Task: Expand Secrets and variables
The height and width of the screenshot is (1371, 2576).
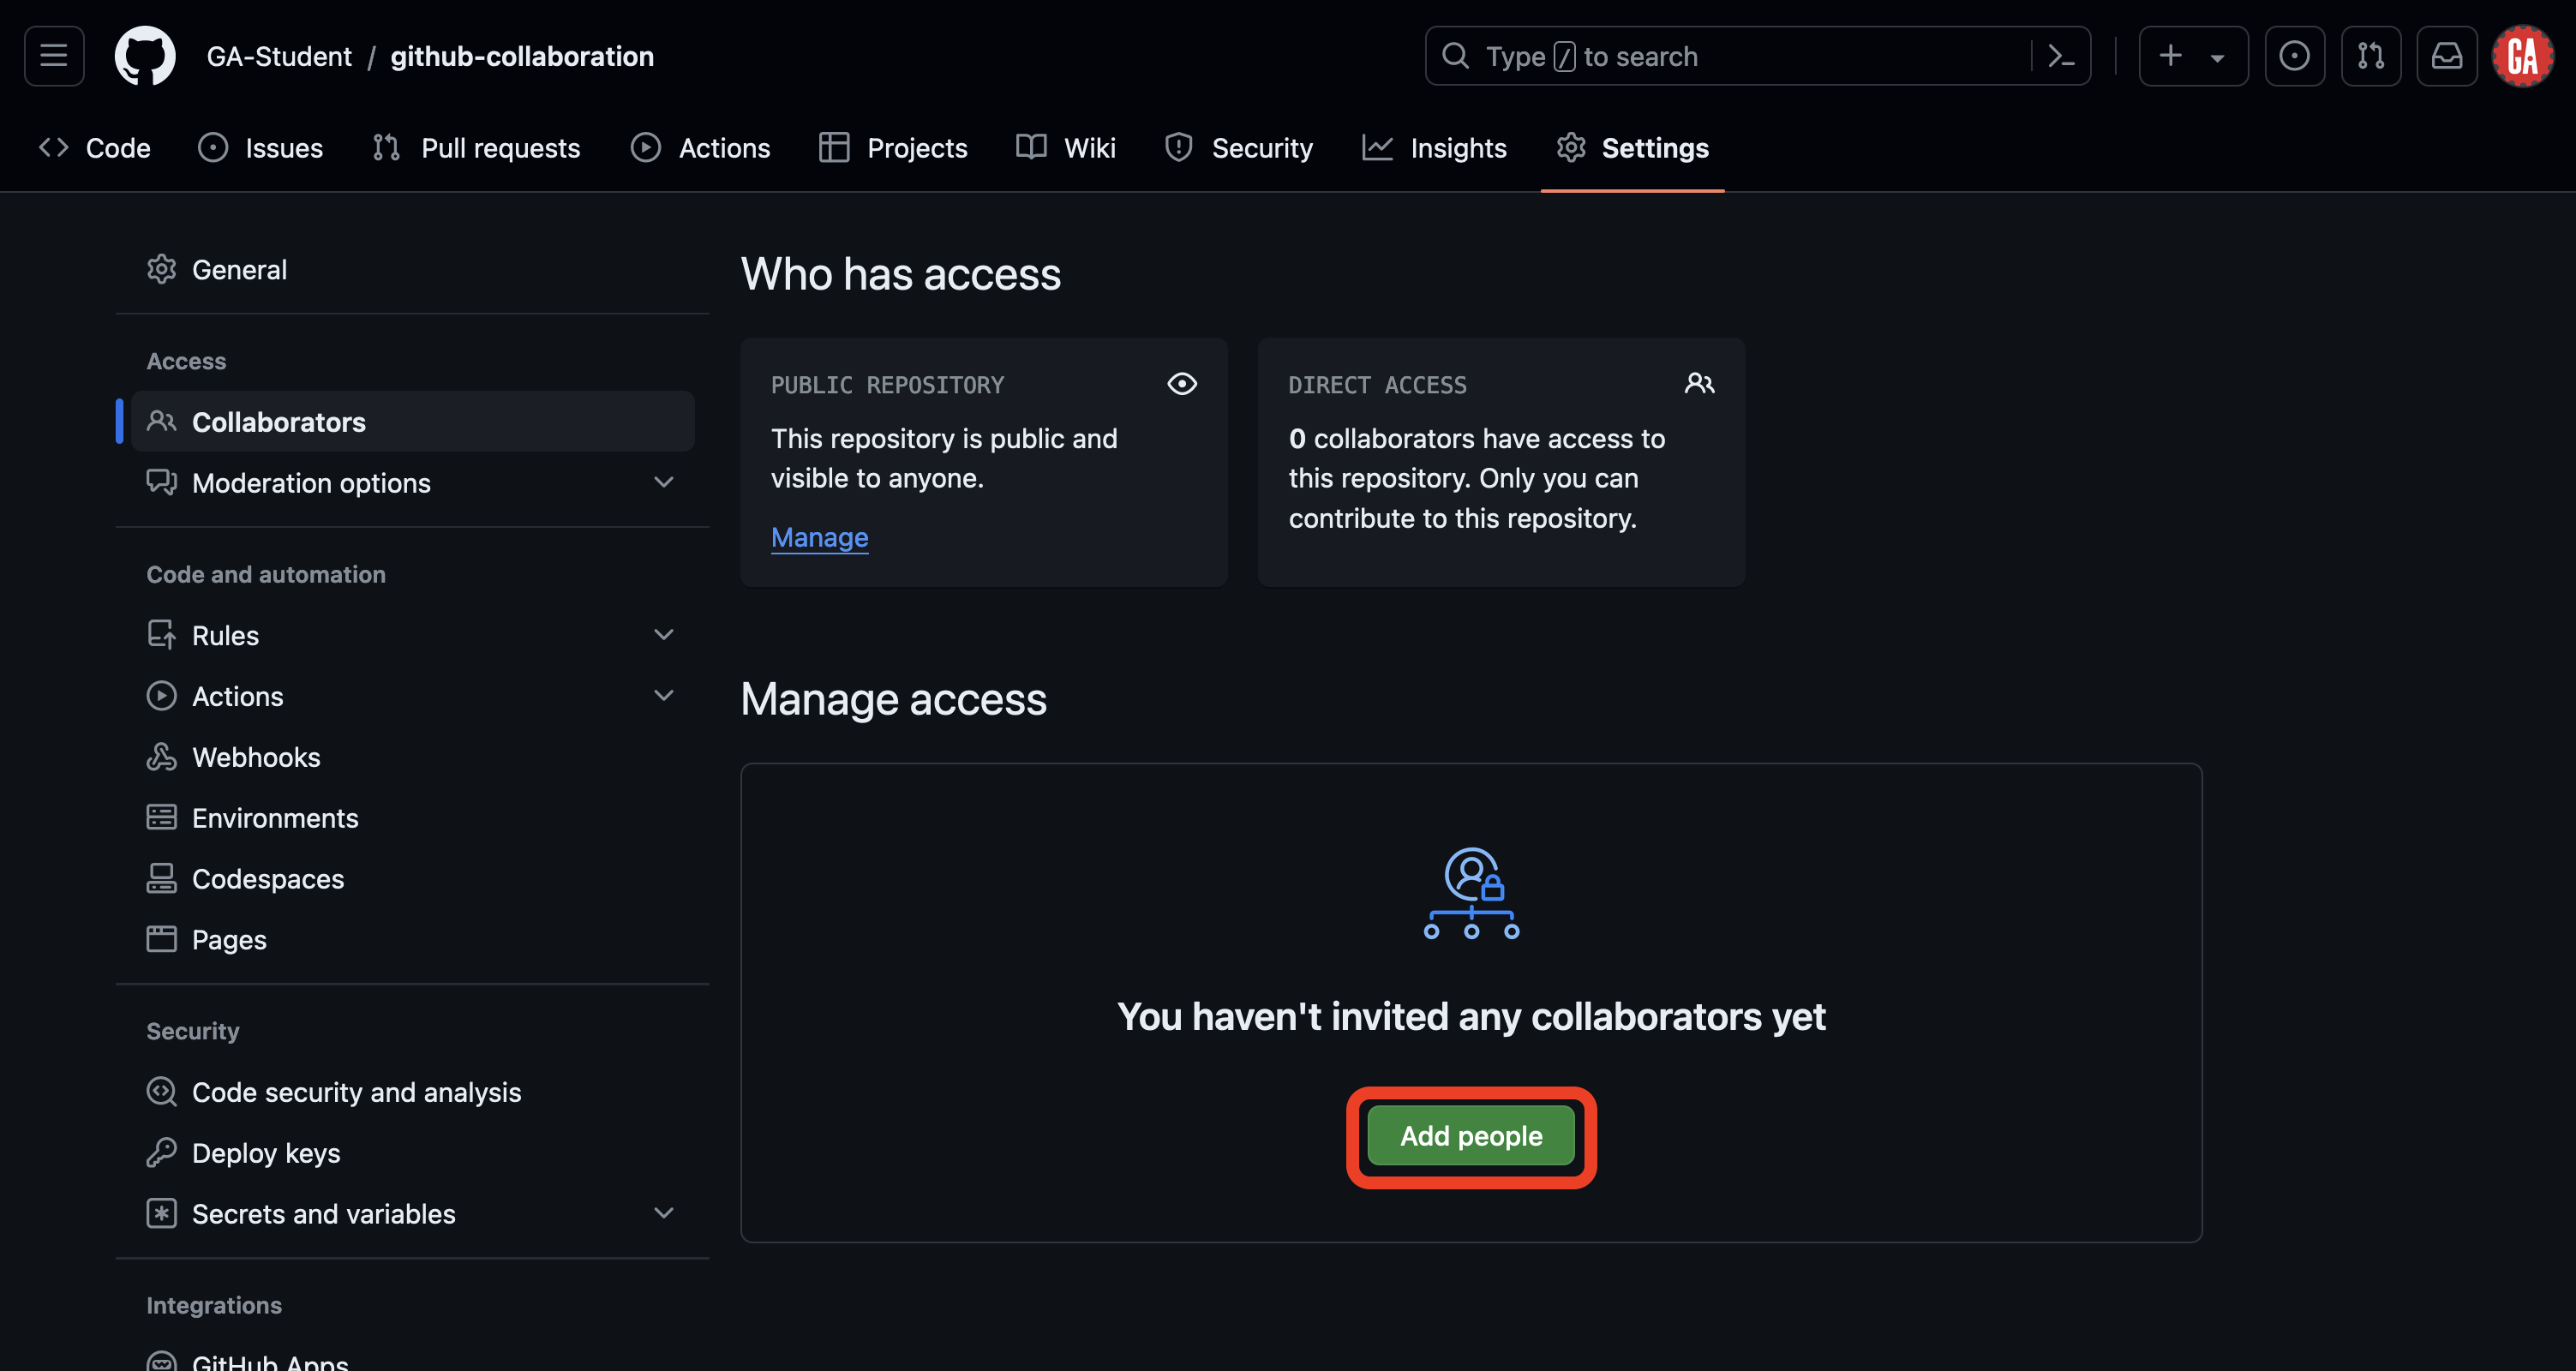Action: click(x=322, y=1213)
